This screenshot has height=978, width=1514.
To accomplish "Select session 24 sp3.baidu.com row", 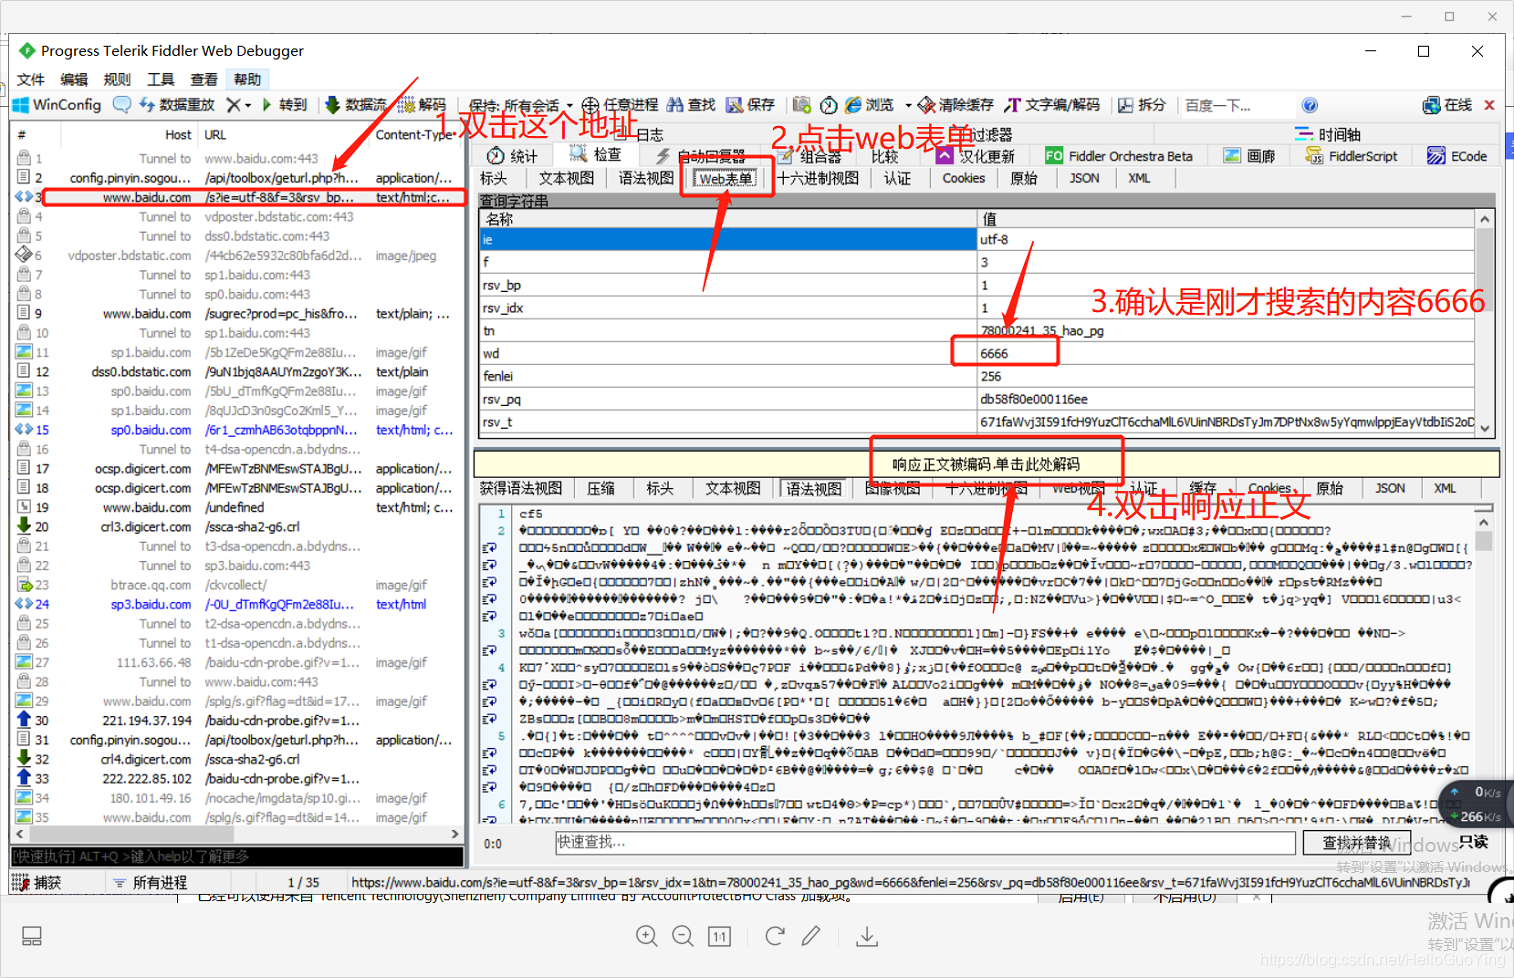I will click(x=238, y=604).
